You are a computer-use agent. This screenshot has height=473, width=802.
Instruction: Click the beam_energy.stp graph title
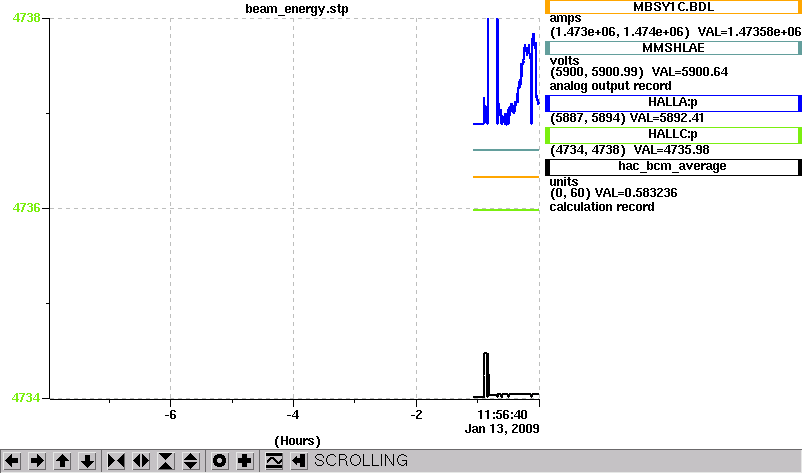[297, 9]
